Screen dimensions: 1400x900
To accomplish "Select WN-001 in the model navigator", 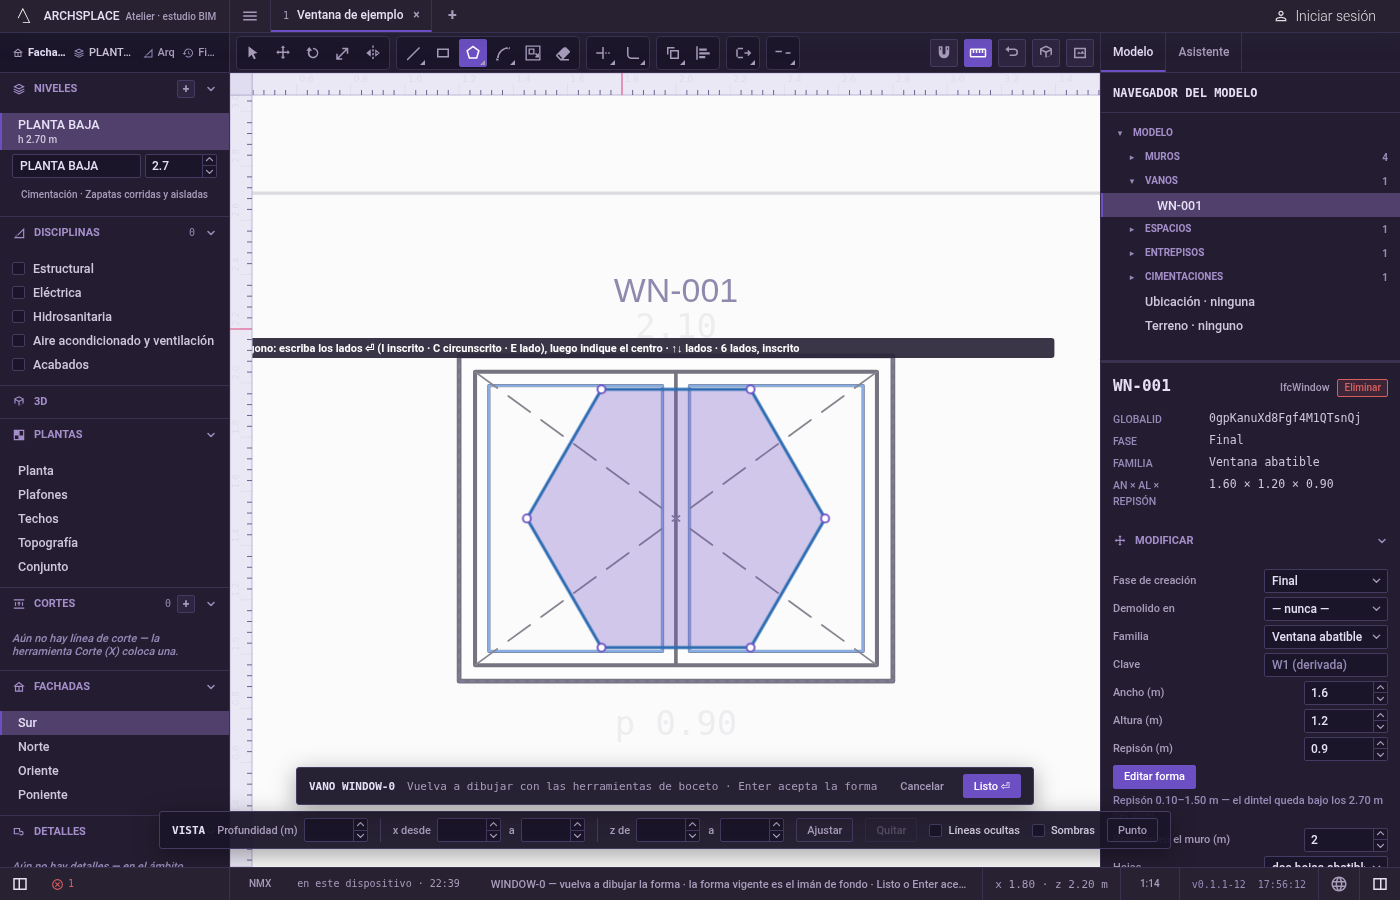I will point(1250,206).
